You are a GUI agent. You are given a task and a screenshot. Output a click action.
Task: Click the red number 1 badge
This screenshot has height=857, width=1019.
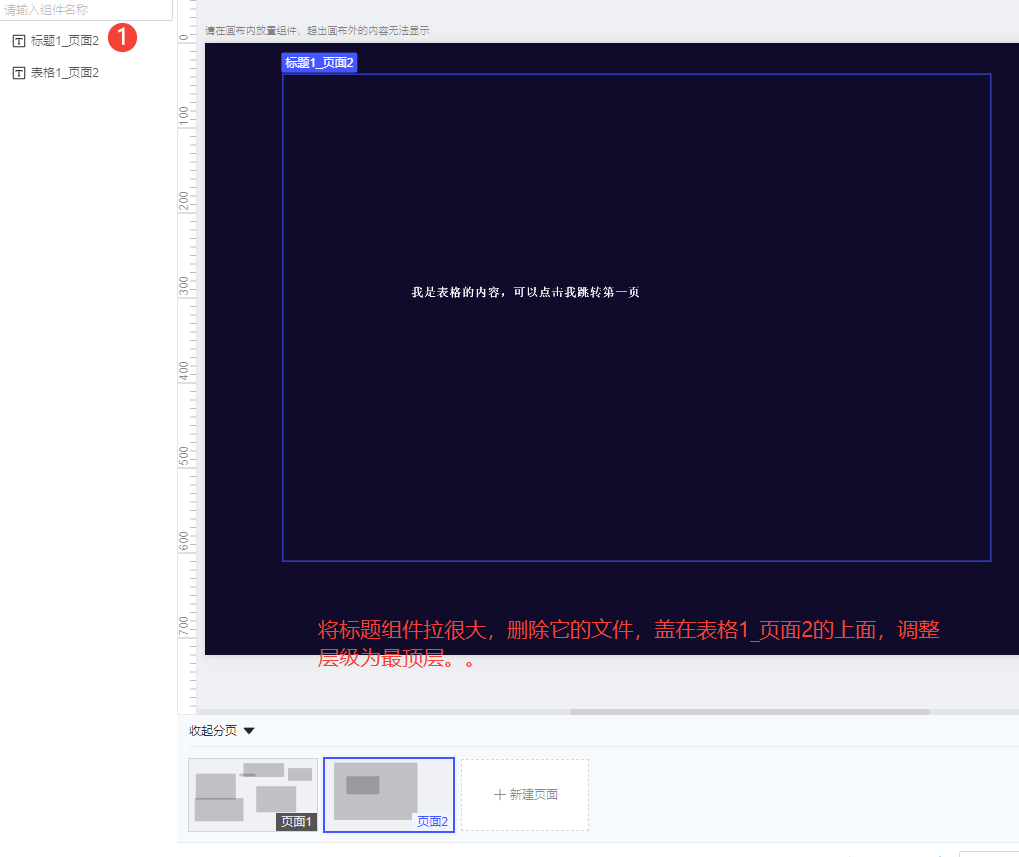121,38
